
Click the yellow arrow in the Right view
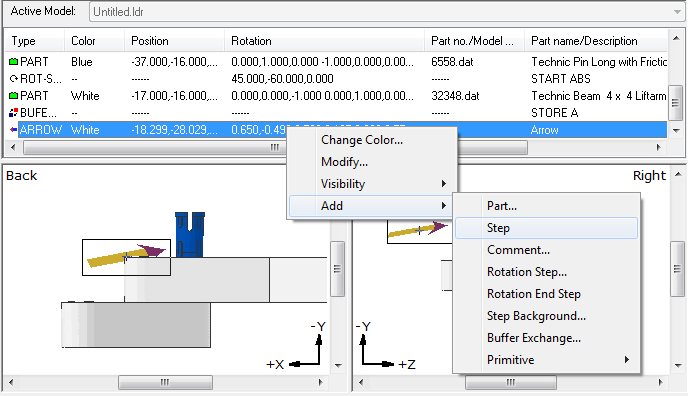pos(418,229)
